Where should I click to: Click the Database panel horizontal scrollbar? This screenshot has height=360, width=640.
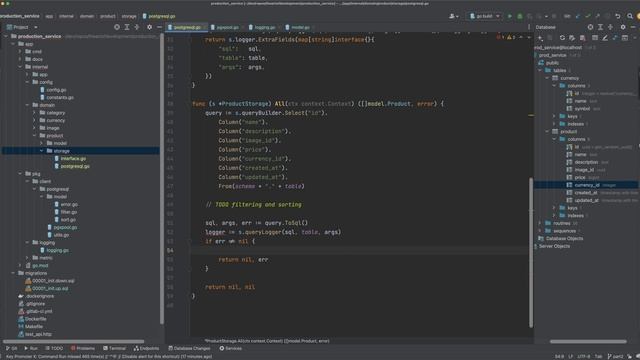tap(588, 341)
